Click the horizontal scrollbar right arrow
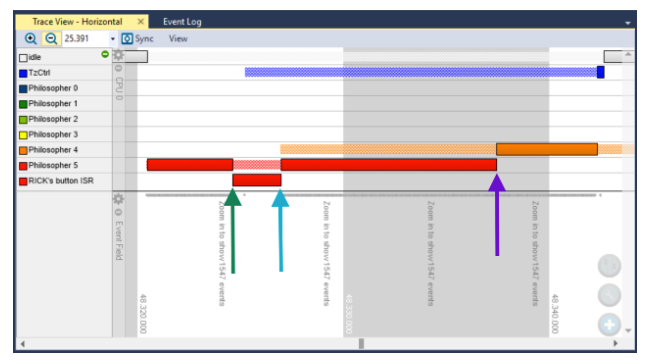The image size is (650, 364). pos(616,343)
